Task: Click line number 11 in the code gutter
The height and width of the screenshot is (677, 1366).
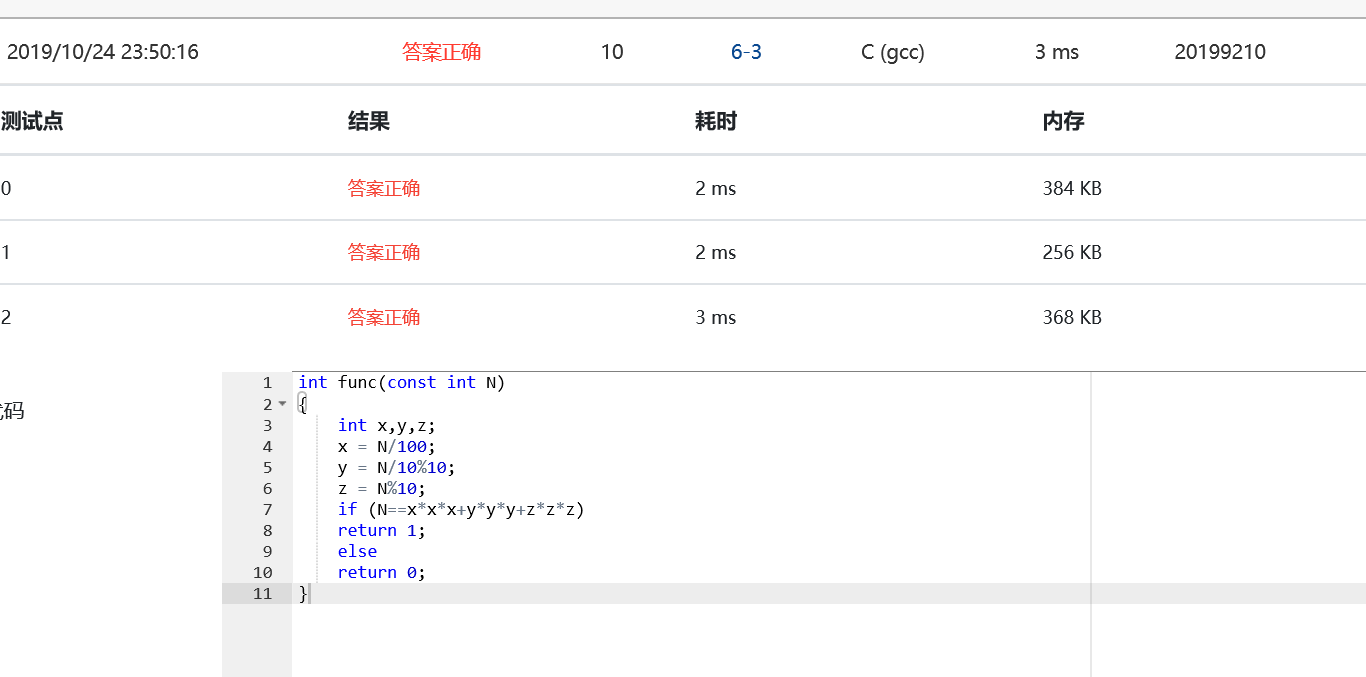Action: pyautogui.click(x=262, y=593)
